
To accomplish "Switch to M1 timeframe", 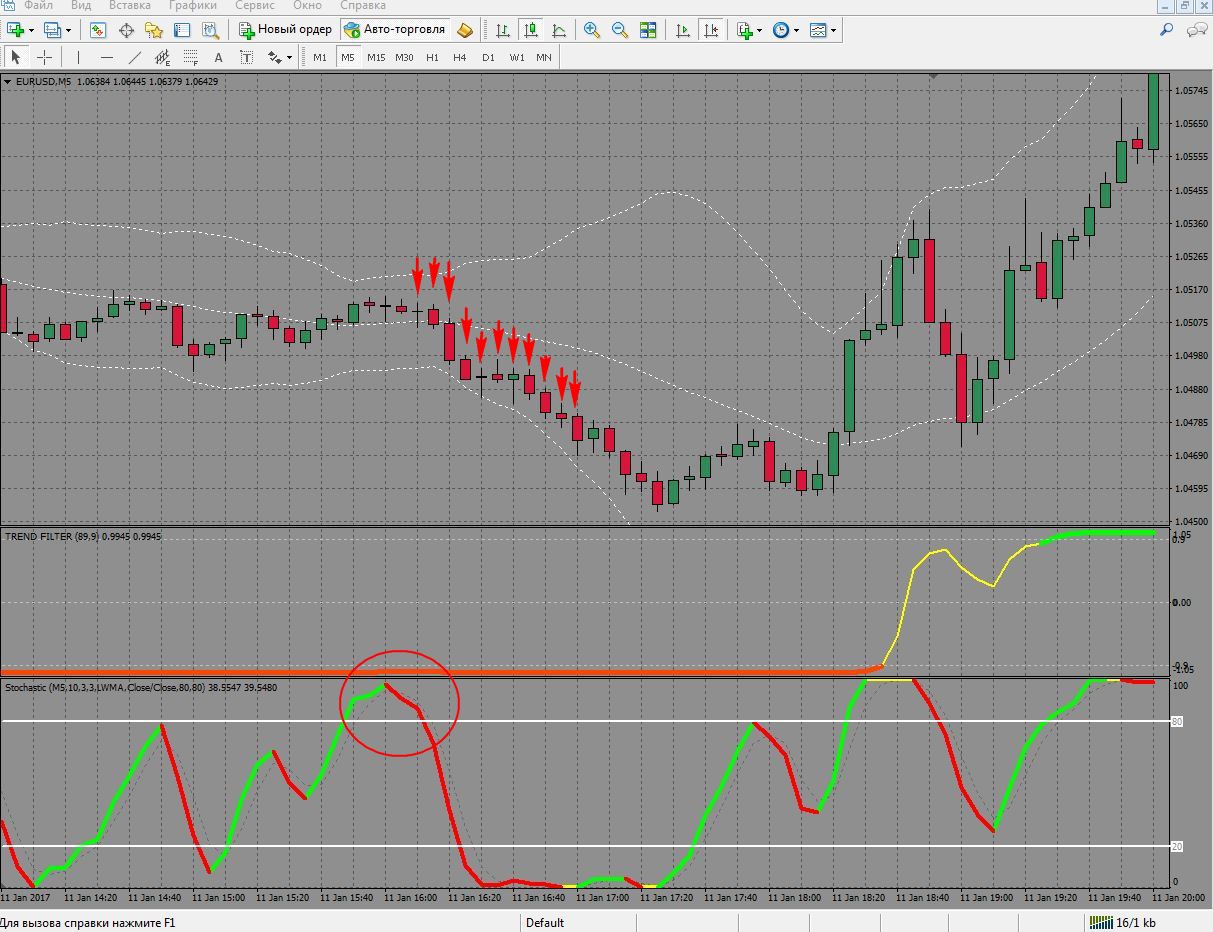I will click(x=320, y=57).
